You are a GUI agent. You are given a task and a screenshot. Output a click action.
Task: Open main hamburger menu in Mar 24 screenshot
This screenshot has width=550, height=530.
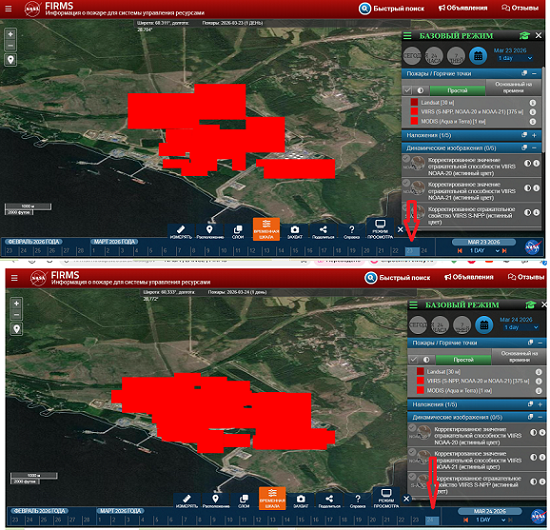pos(14,278)
